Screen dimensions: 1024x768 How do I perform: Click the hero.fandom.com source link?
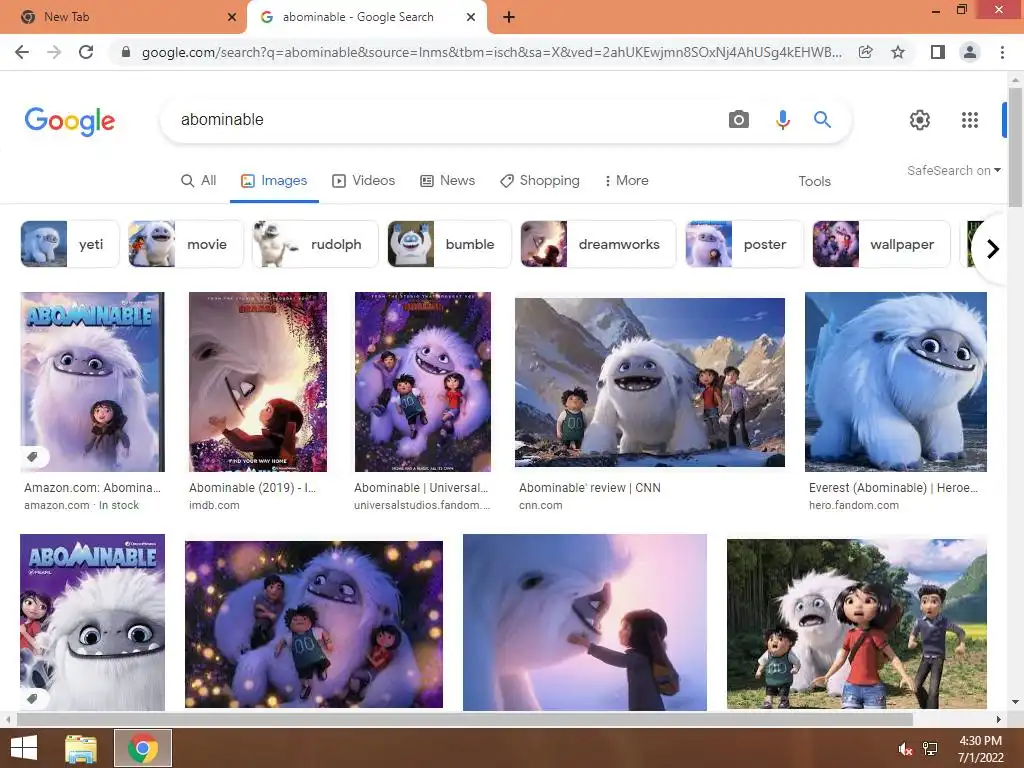click(x=854, y=505)
